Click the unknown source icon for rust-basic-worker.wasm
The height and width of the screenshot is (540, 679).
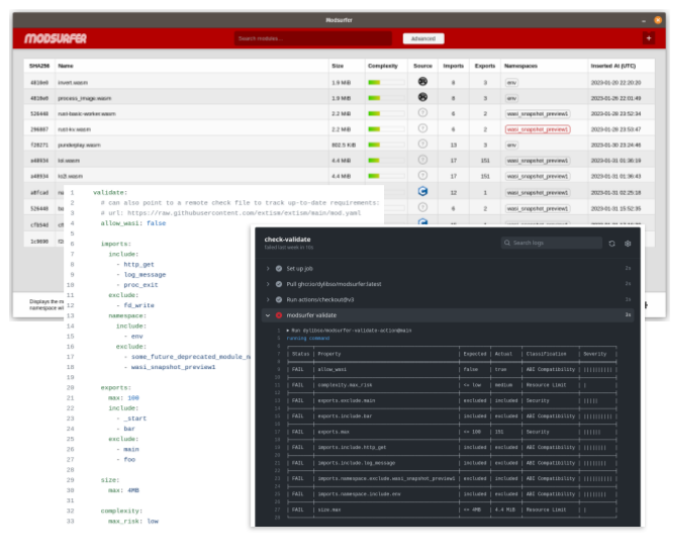tap(423, 113)
